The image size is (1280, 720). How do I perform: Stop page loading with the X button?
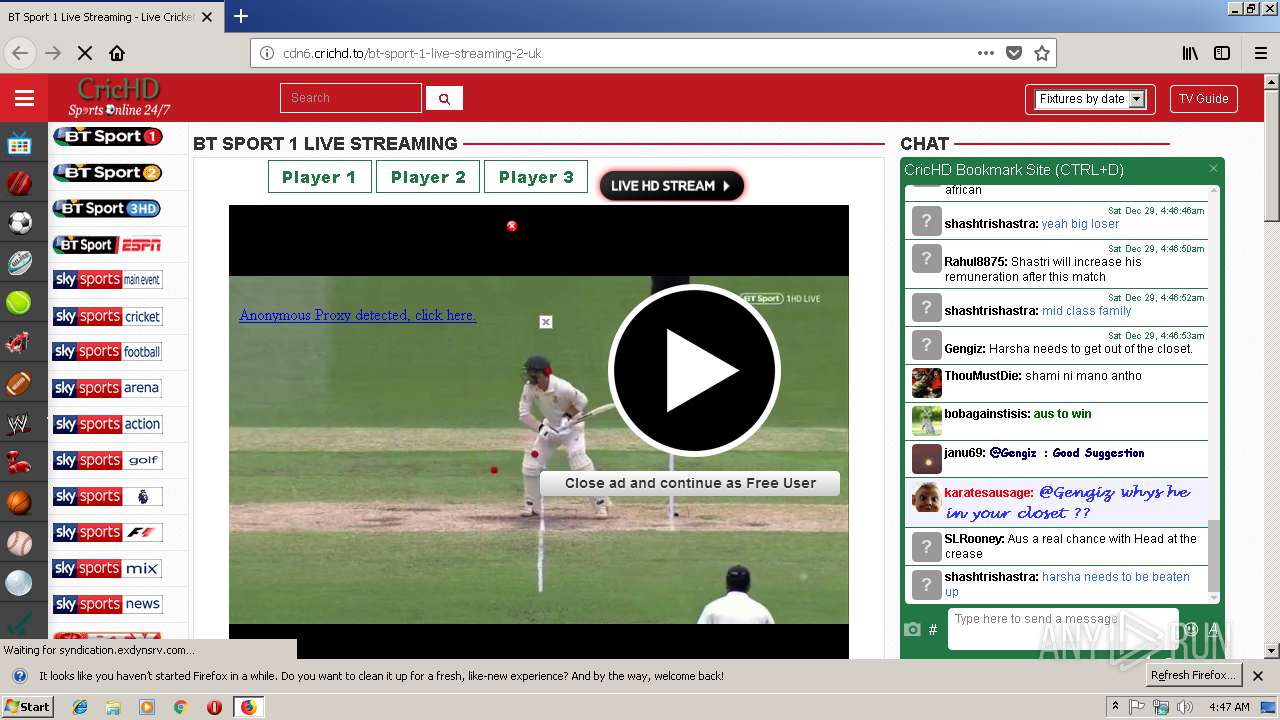point(84,53)
